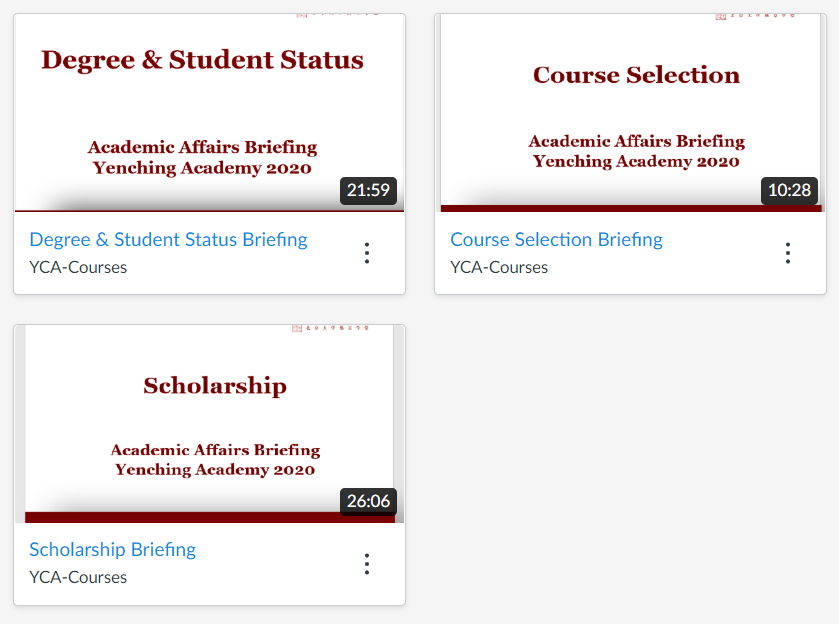This screenshot has width=839, height=624.
Task: Play the Degree & Student Status video thumbnail
Action: pyautogui.click(x=209, y=113)
